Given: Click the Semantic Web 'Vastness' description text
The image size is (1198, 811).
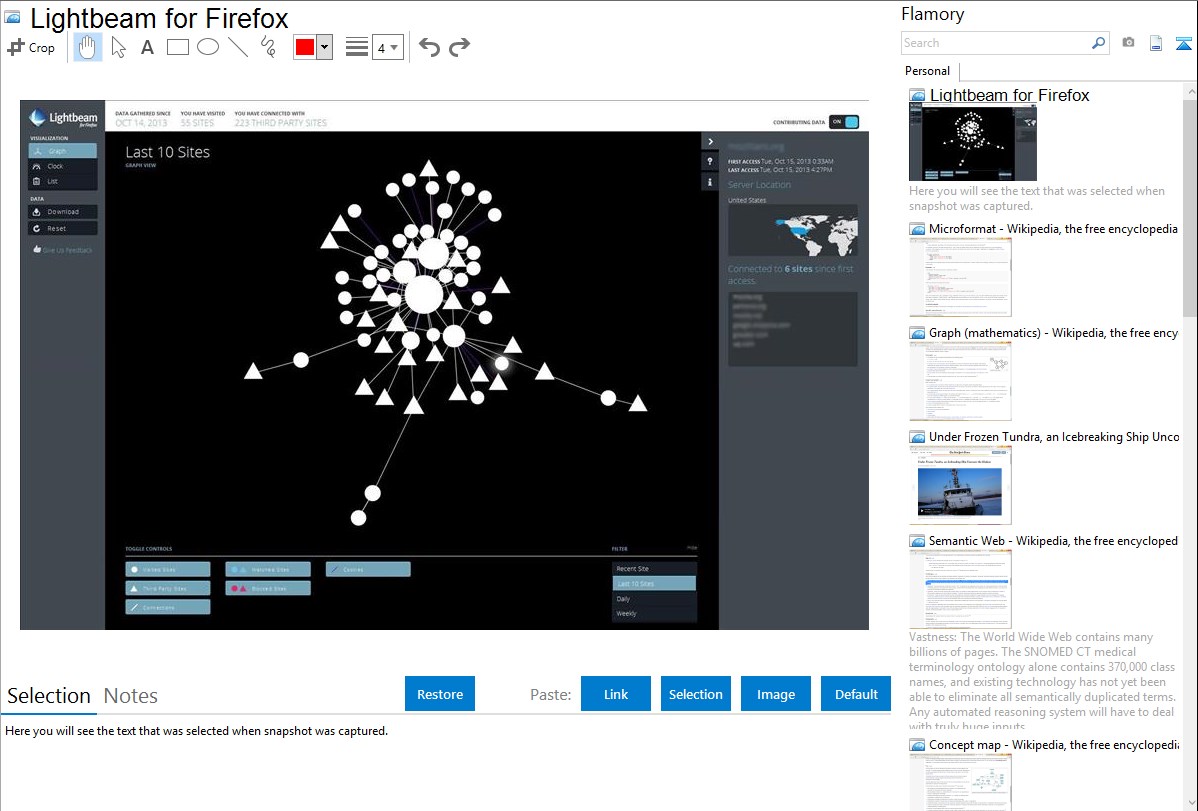Looking at the screenshot, I should (x=1042, y=681).
